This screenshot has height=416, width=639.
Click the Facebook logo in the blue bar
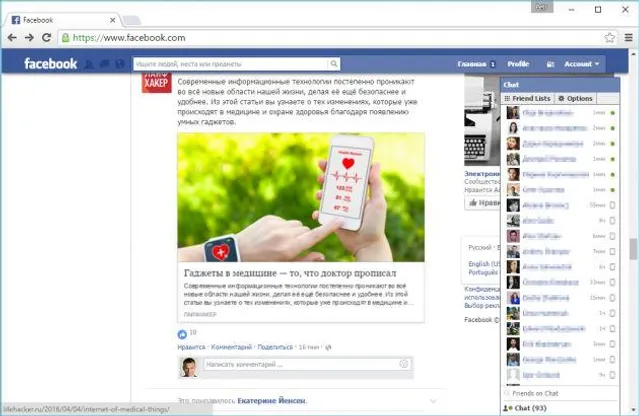pos(51,64)
